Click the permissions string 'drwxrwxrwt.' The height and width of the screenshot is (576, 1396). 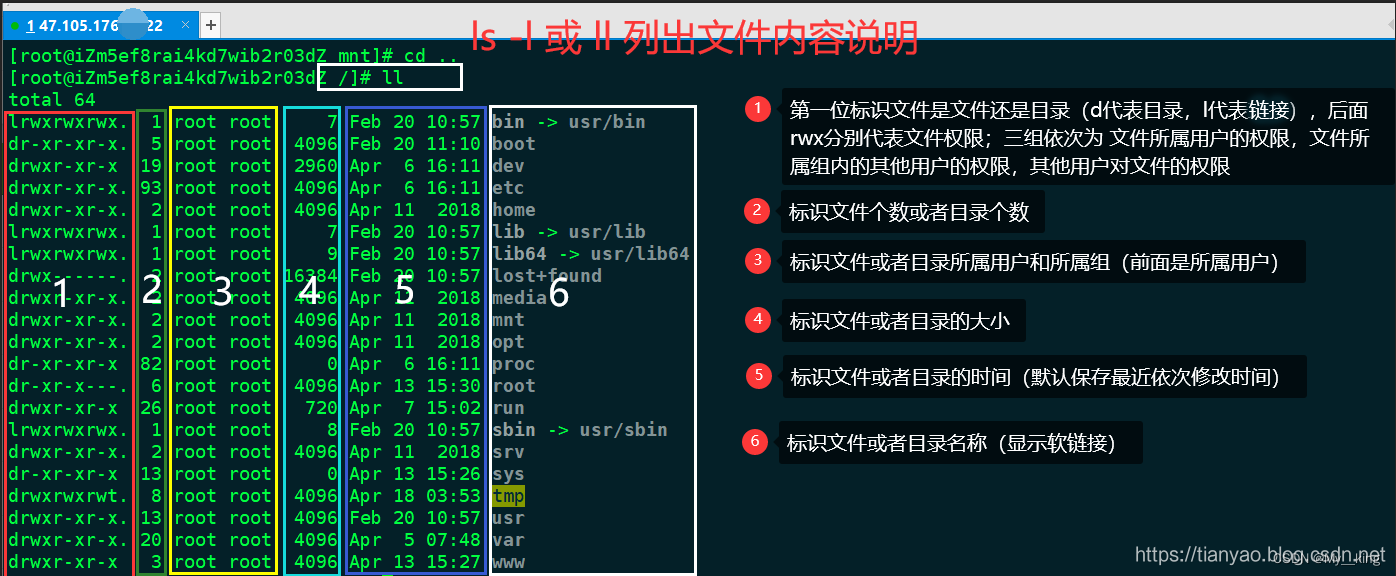point(68,496)
